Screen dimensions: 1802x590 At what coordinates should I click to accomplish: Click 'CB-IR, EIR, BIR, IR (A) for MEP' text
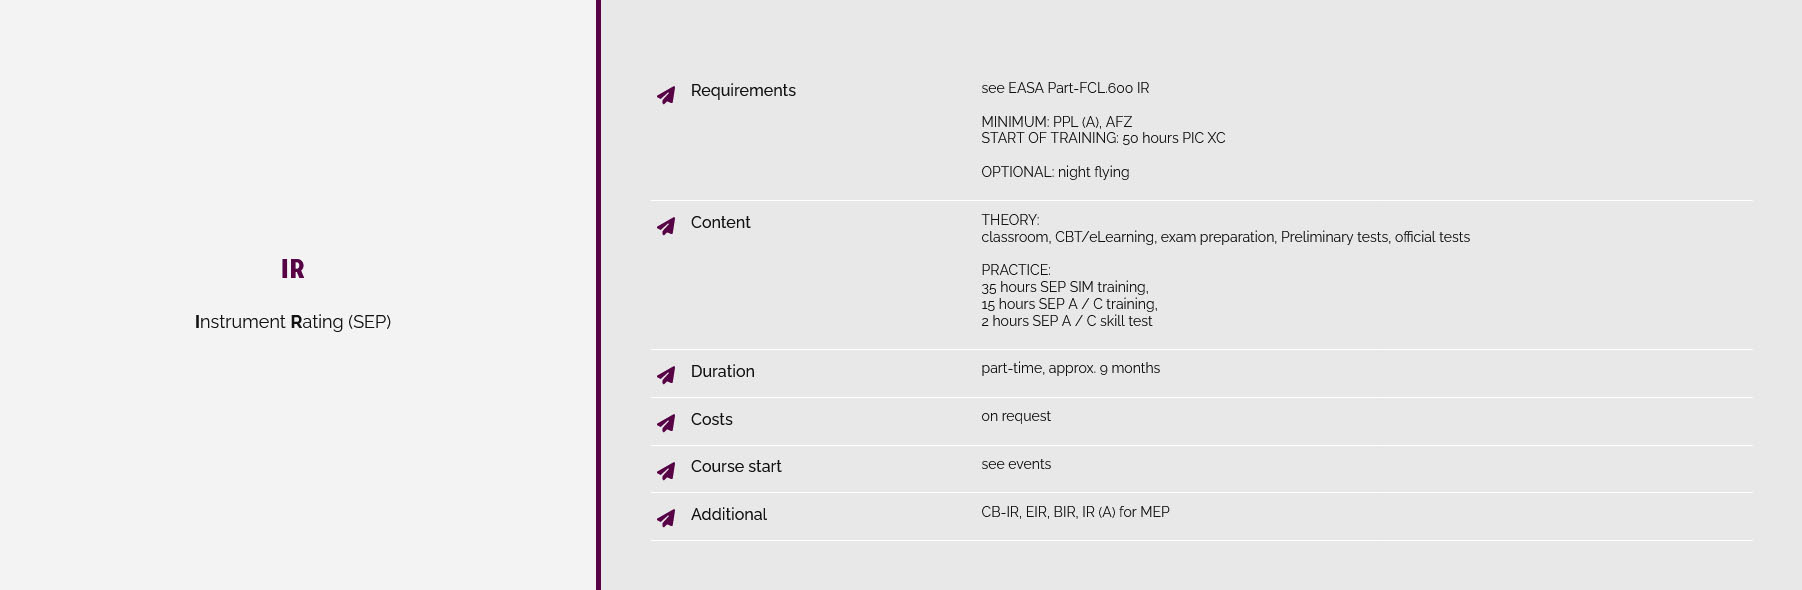[1075, 512]
